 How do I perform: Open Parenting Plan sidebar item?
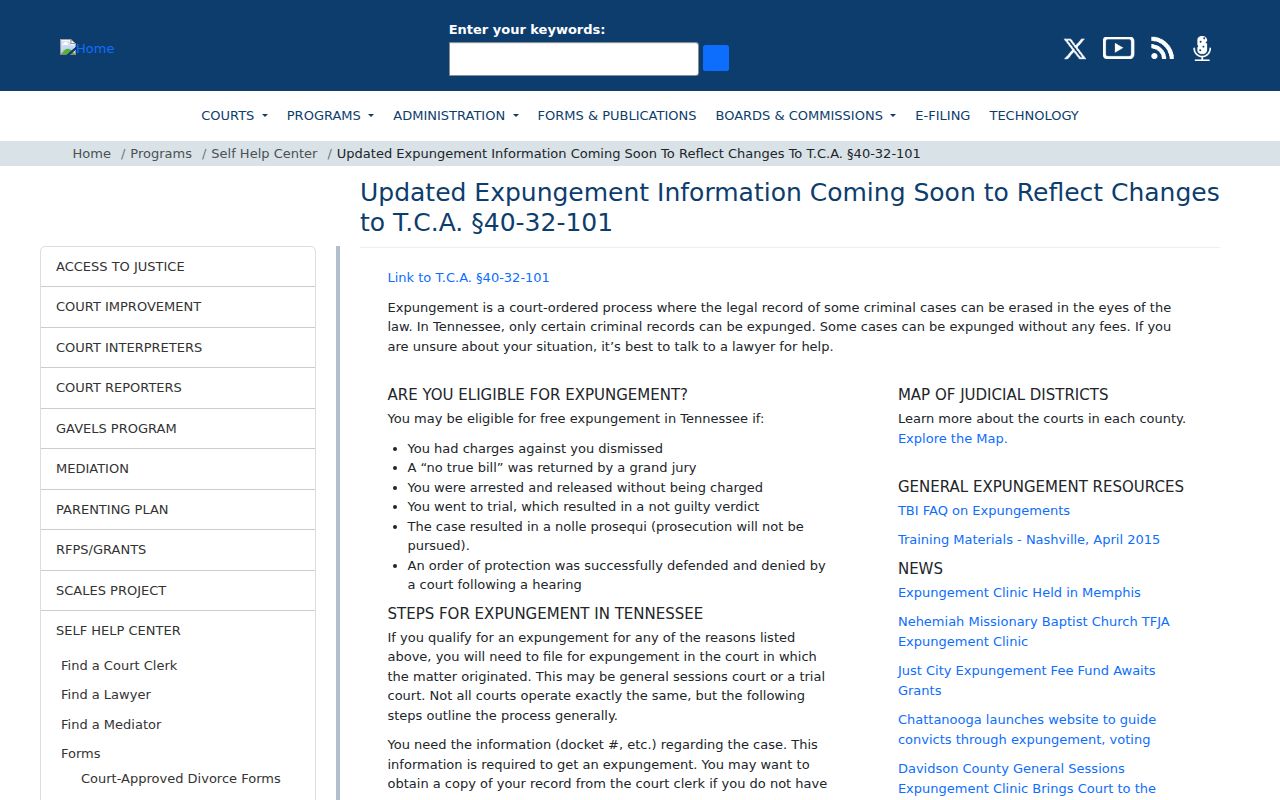coord(178,509)
